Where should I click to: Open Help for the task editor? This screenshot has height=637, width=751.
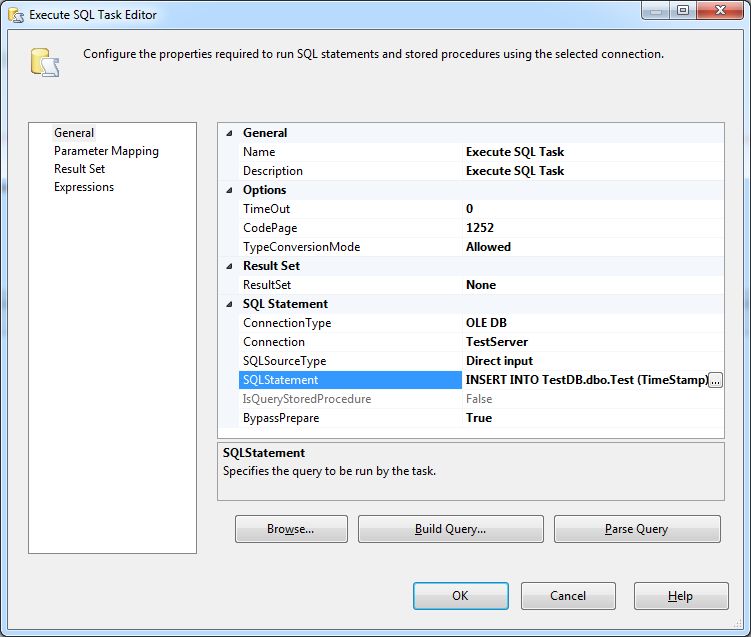click(680, 596)
